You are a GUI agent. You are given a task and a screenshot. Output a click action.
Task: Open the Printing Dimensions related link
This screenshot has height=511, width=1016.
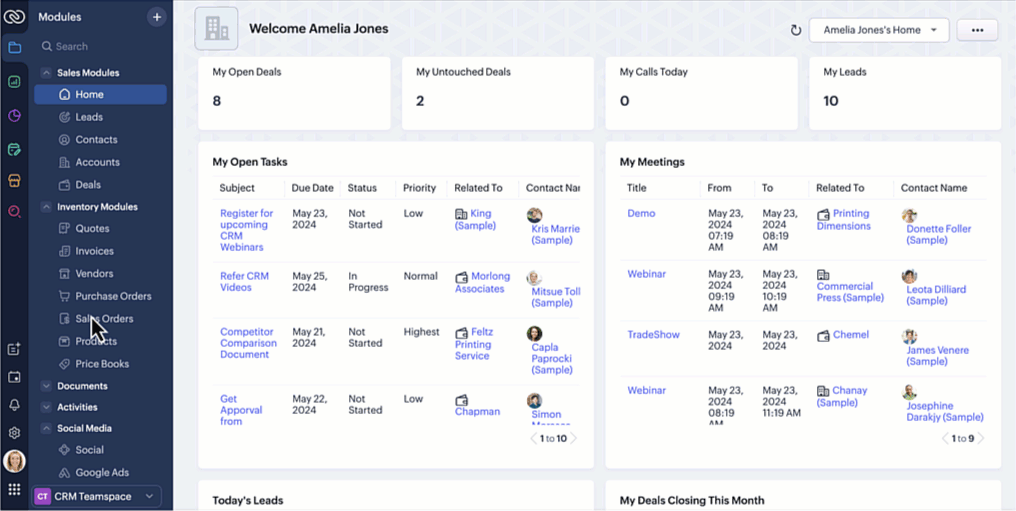[x=844, y=220]
